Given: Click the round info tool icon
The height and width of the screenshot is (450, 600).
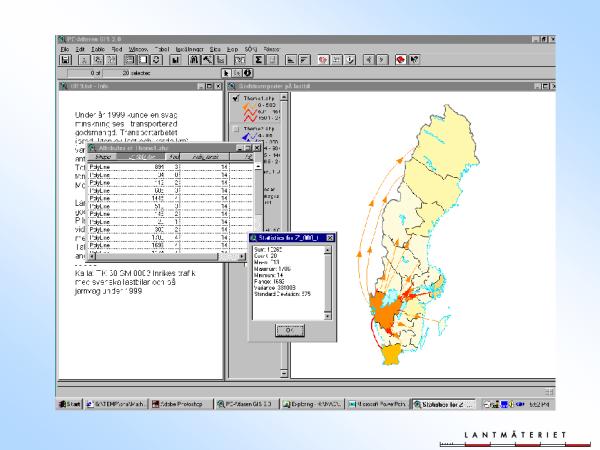Looking at the screenshot, I should (x=247, y=73).
